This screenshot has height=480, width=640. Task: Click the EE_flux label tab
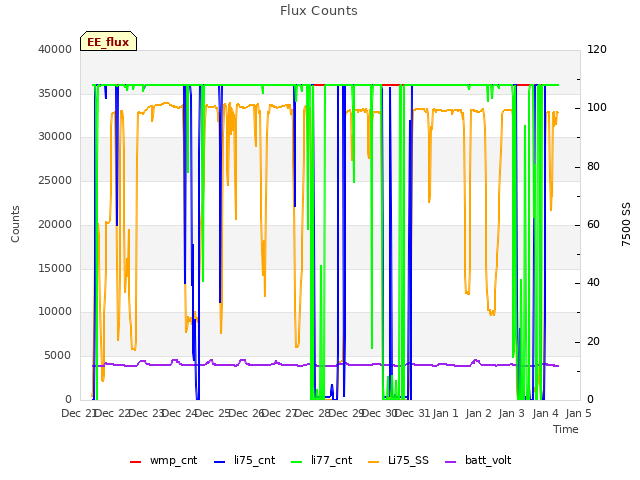pos(108,41)
